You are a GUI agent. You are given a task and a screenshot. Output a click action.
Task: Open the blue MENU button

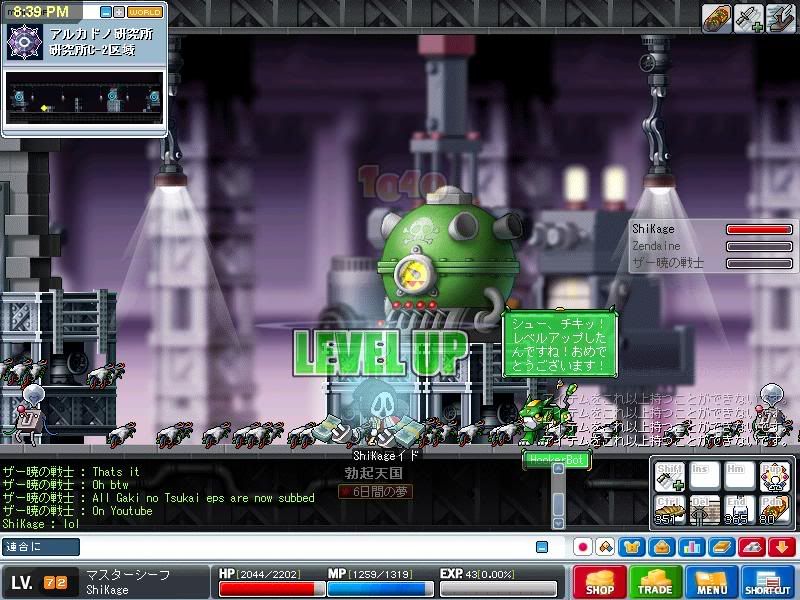(711, 582)
